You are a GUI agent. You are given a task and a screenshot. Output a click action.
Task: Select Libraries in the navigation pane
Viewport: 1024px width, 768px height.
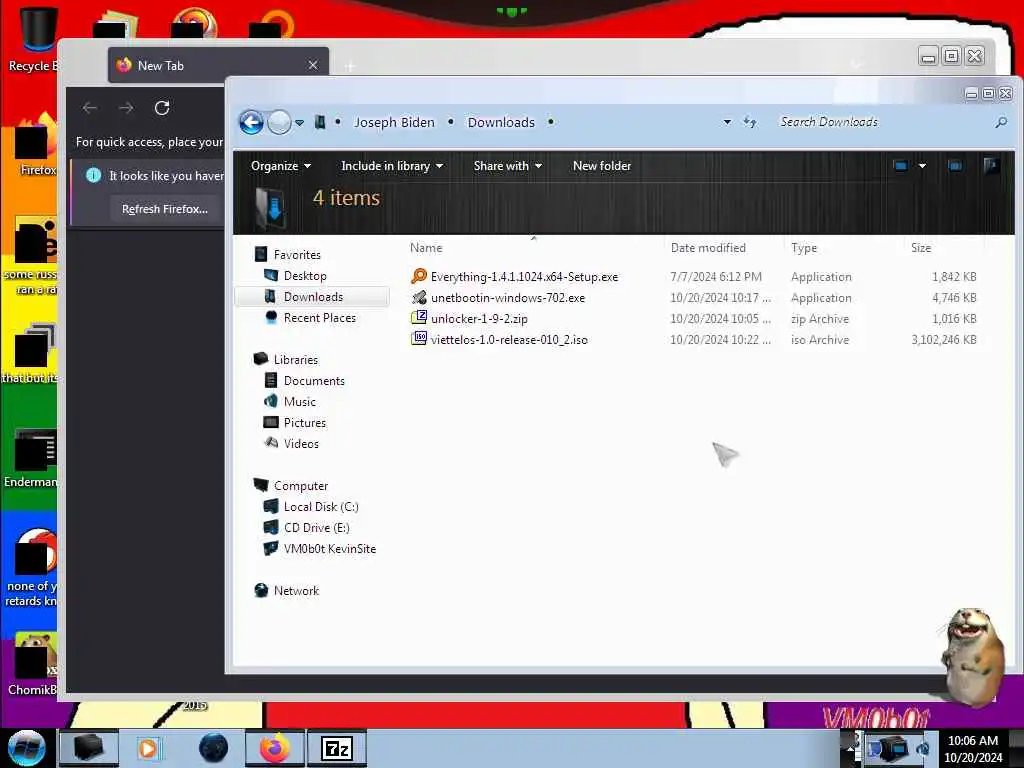(x=295, y=360)
